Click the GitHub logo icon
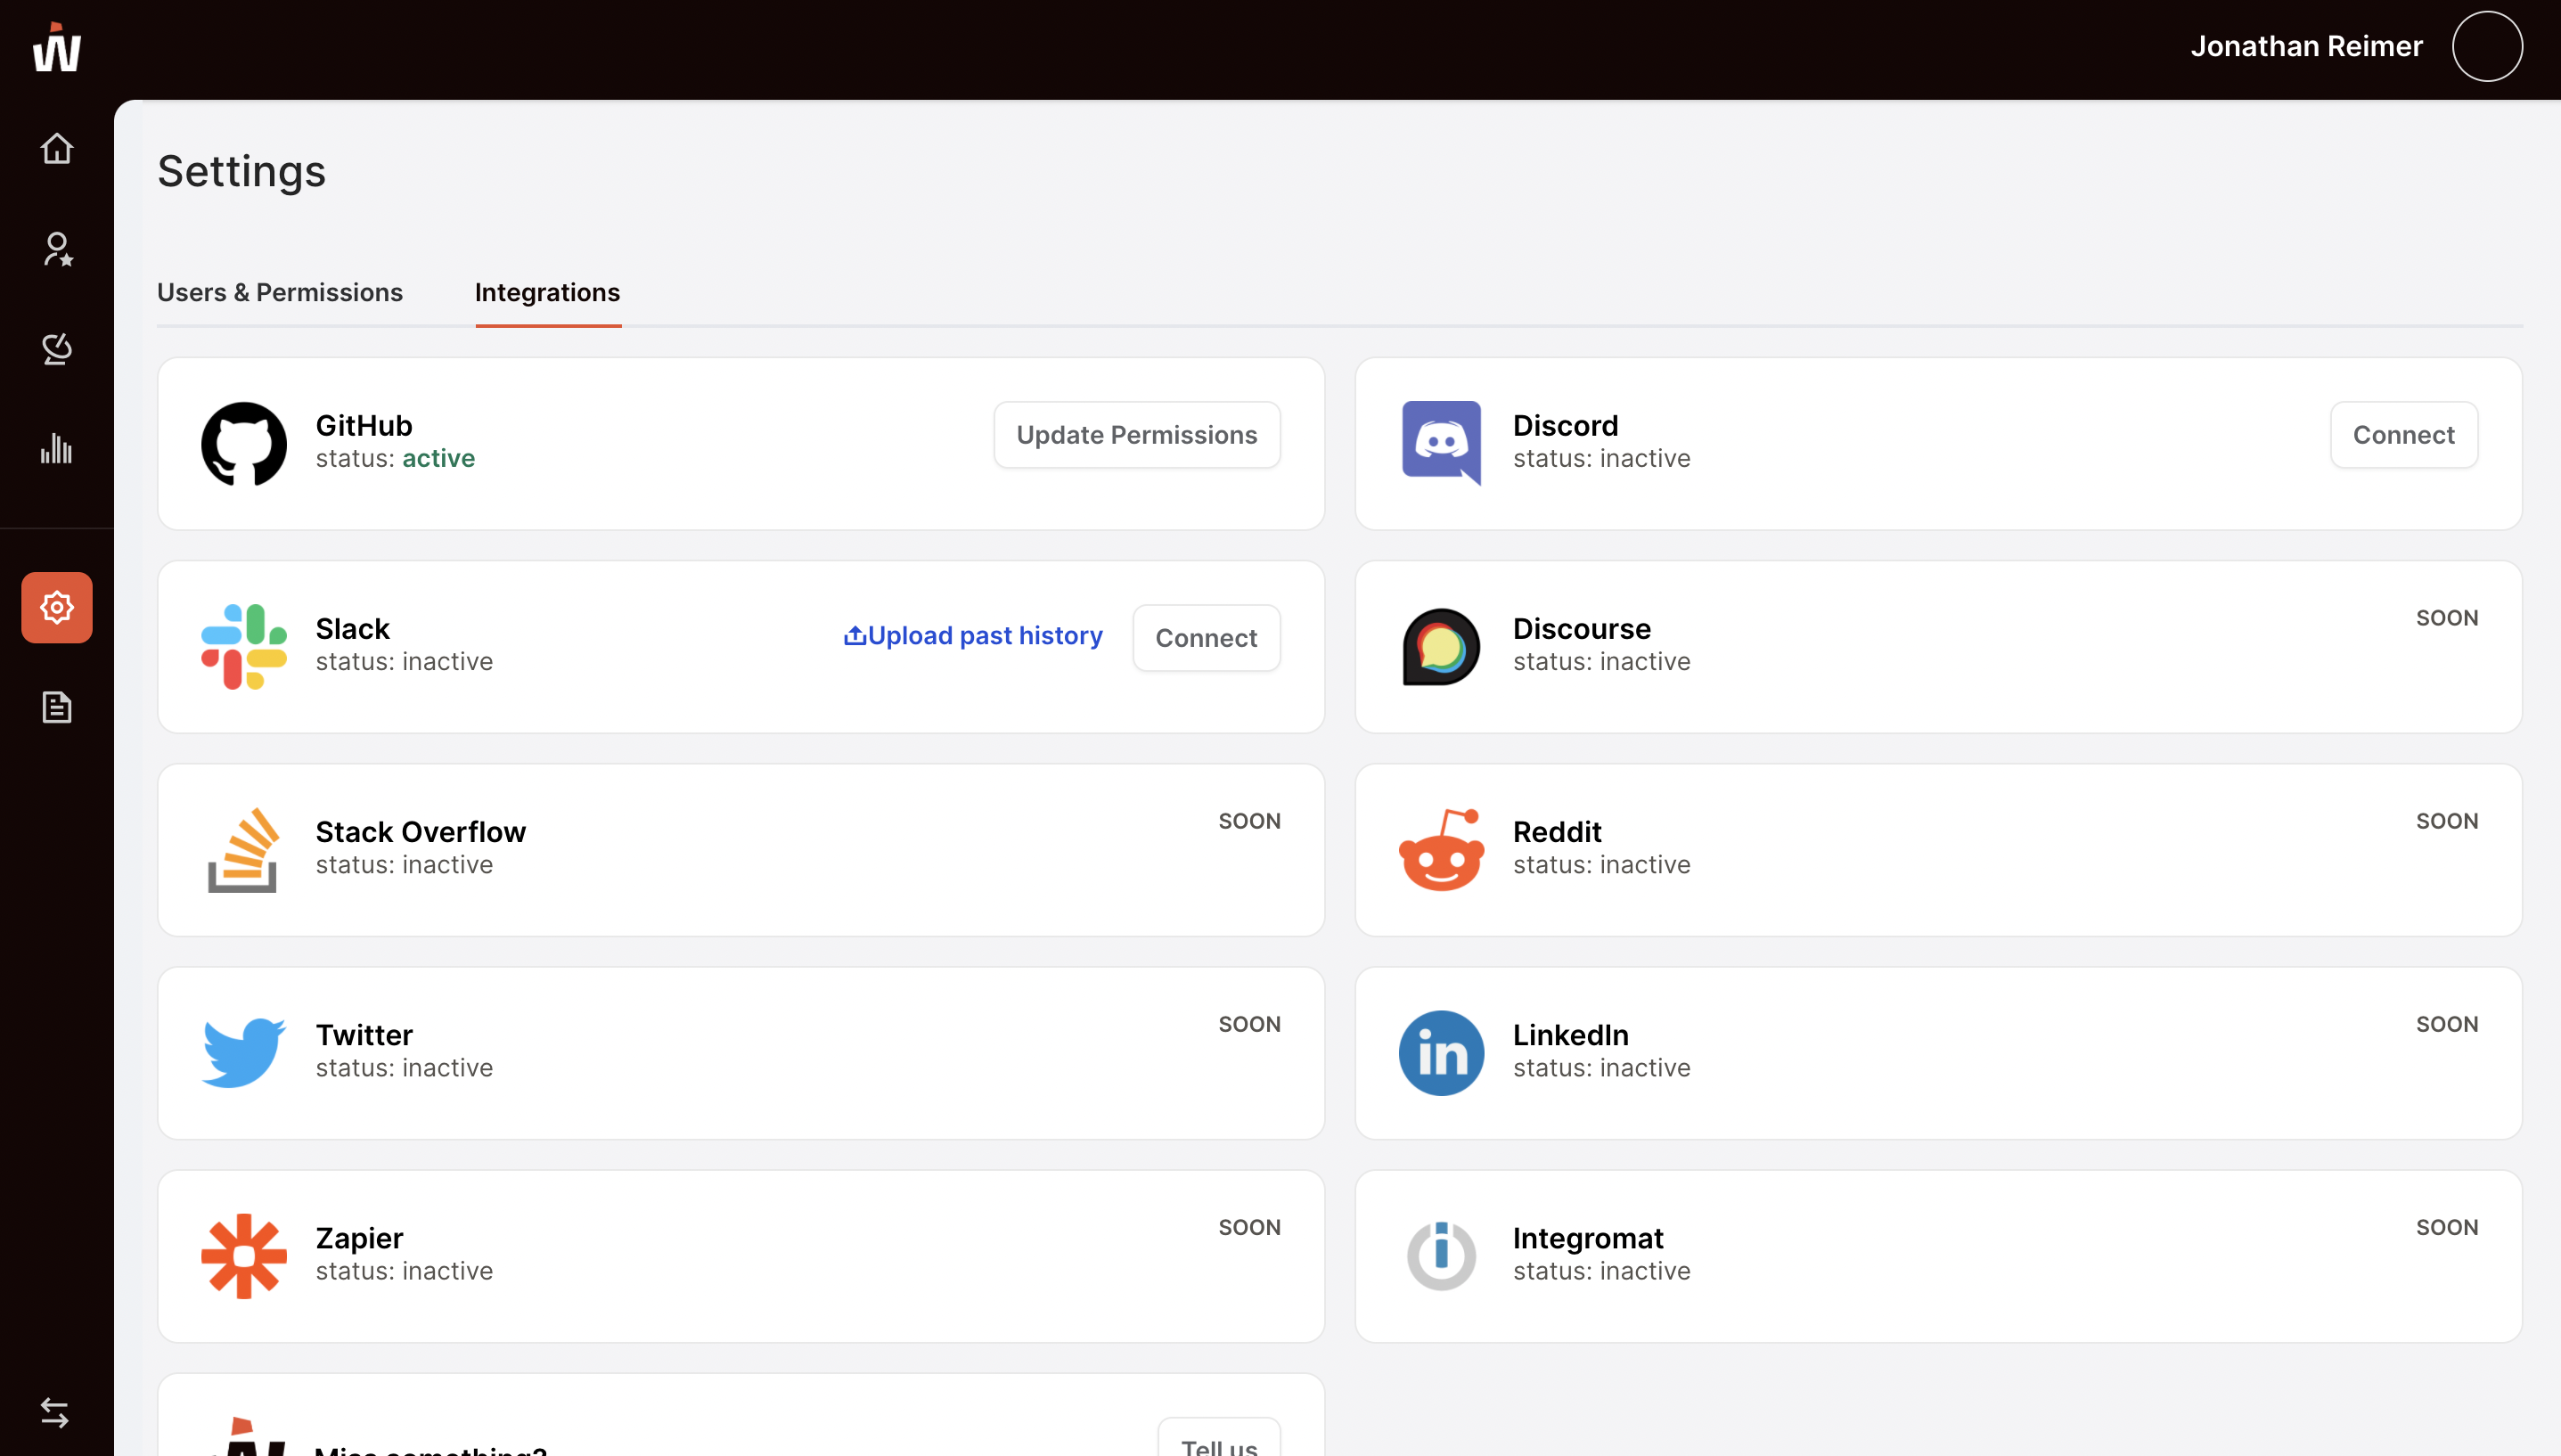Image resolution: width=2561 pixels, height=1456 pixels. click(243, 443)
